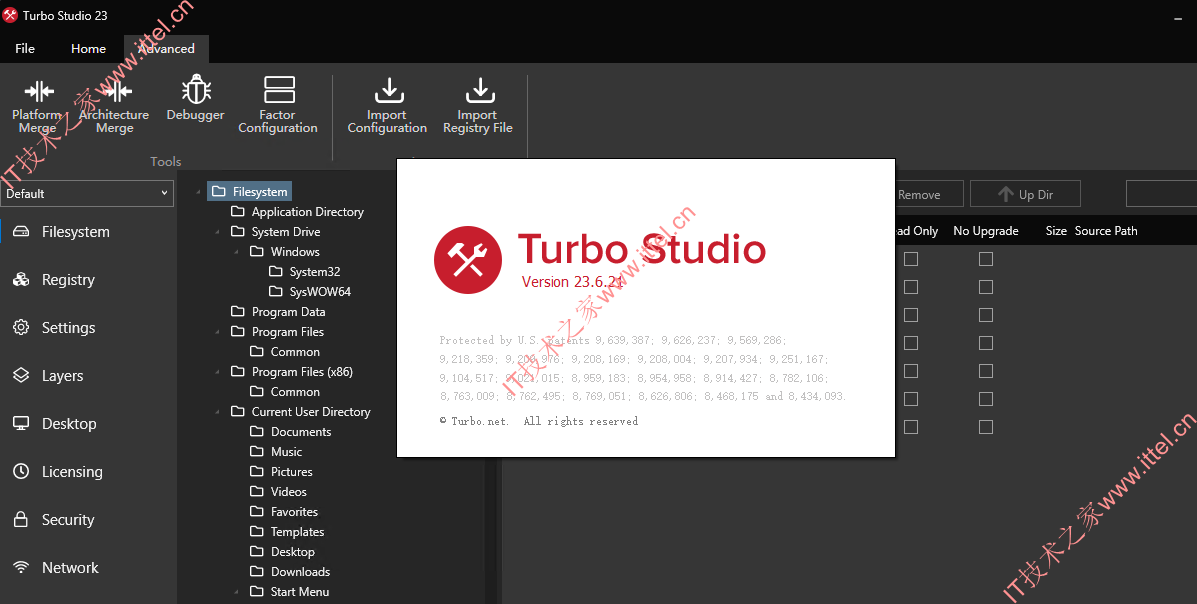Click the folder icon beside Downloads
This screenshot has height=604, width=1197.
[x=257, y=570]
